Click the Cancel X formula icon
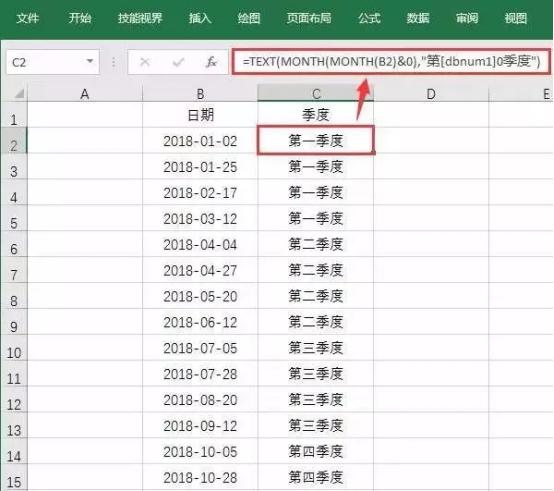 coord(145,62)
